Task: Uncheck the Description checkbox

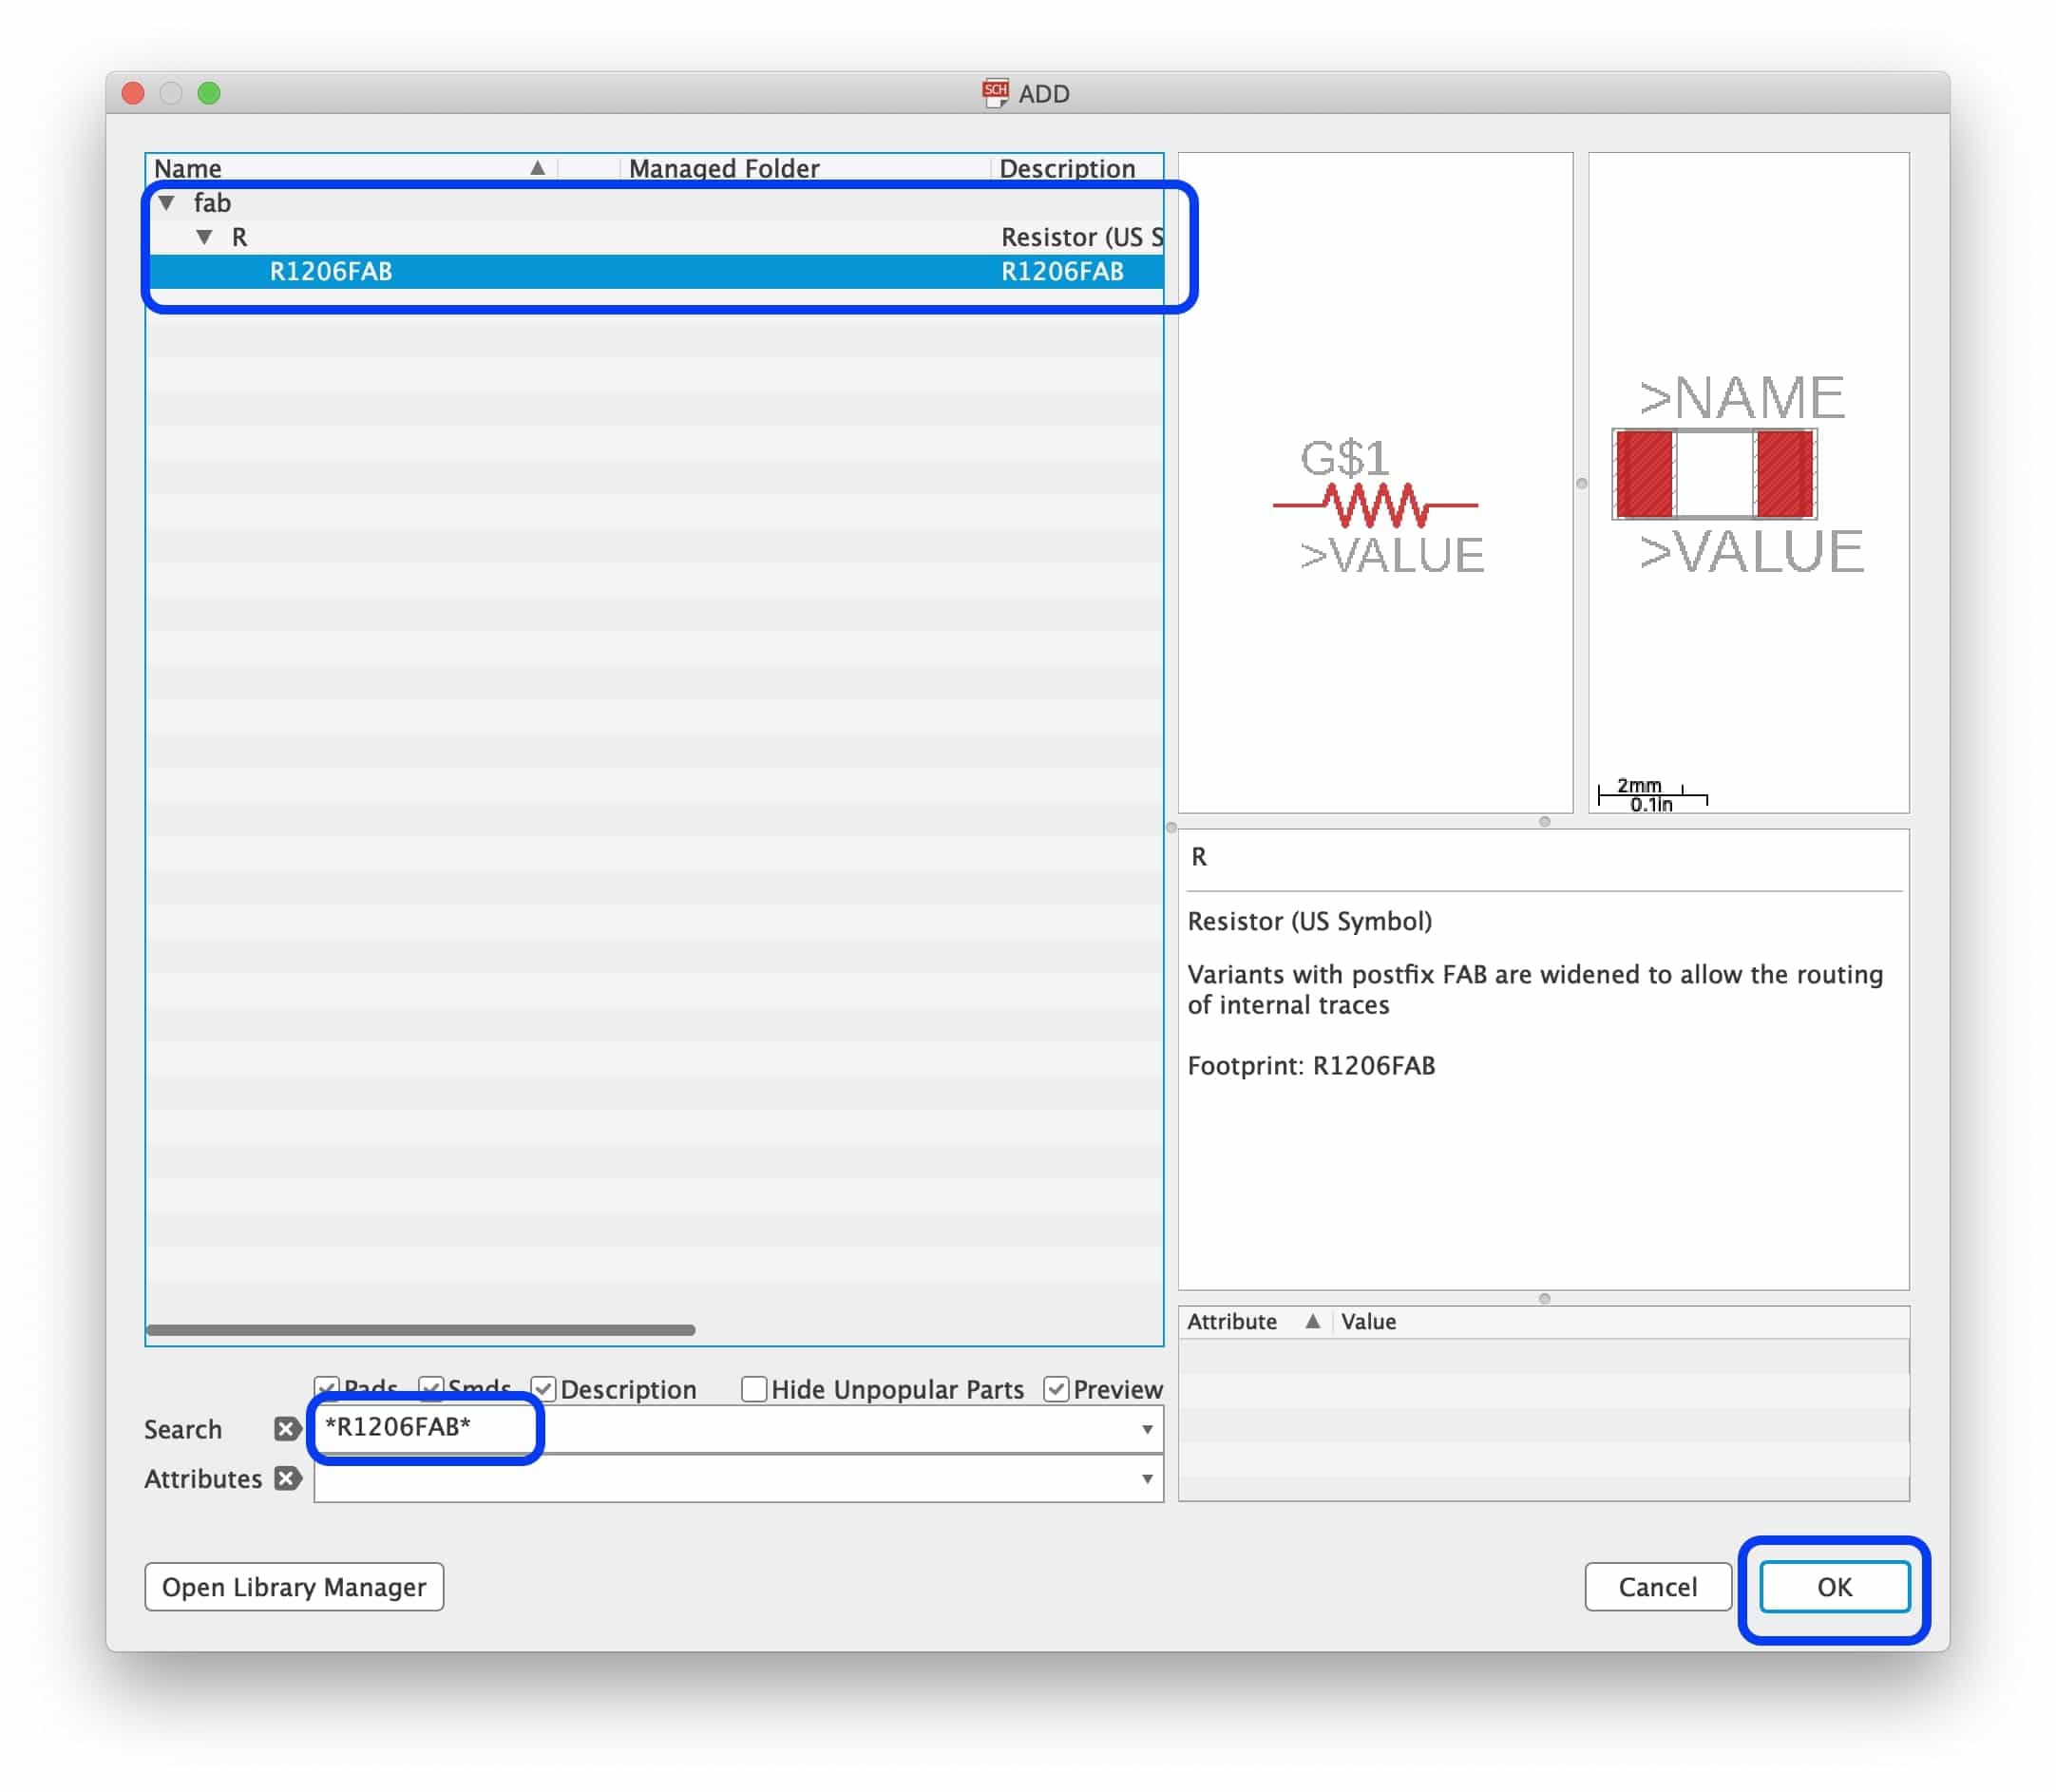Action: pyautogui.click(x=543, y=1389)
